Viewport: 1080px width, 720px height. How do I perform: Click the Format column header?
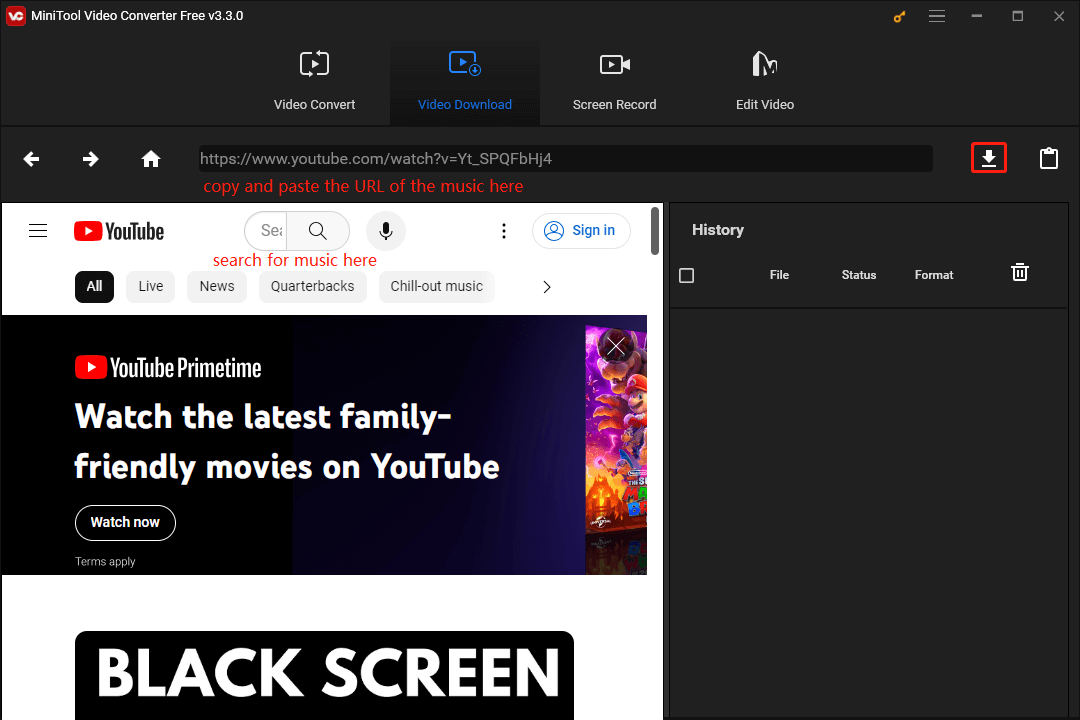point(934,275)
